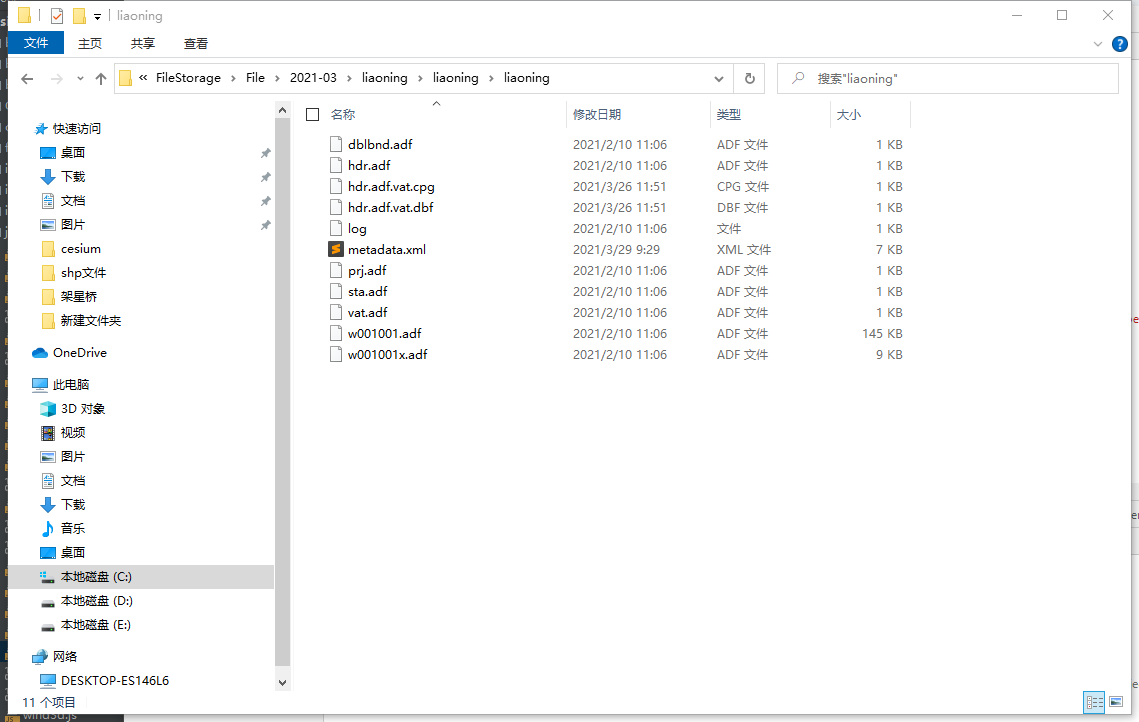Click the quick access toolbar properties icon
This screenshot has height=722, width=1139.
[57, 15]
